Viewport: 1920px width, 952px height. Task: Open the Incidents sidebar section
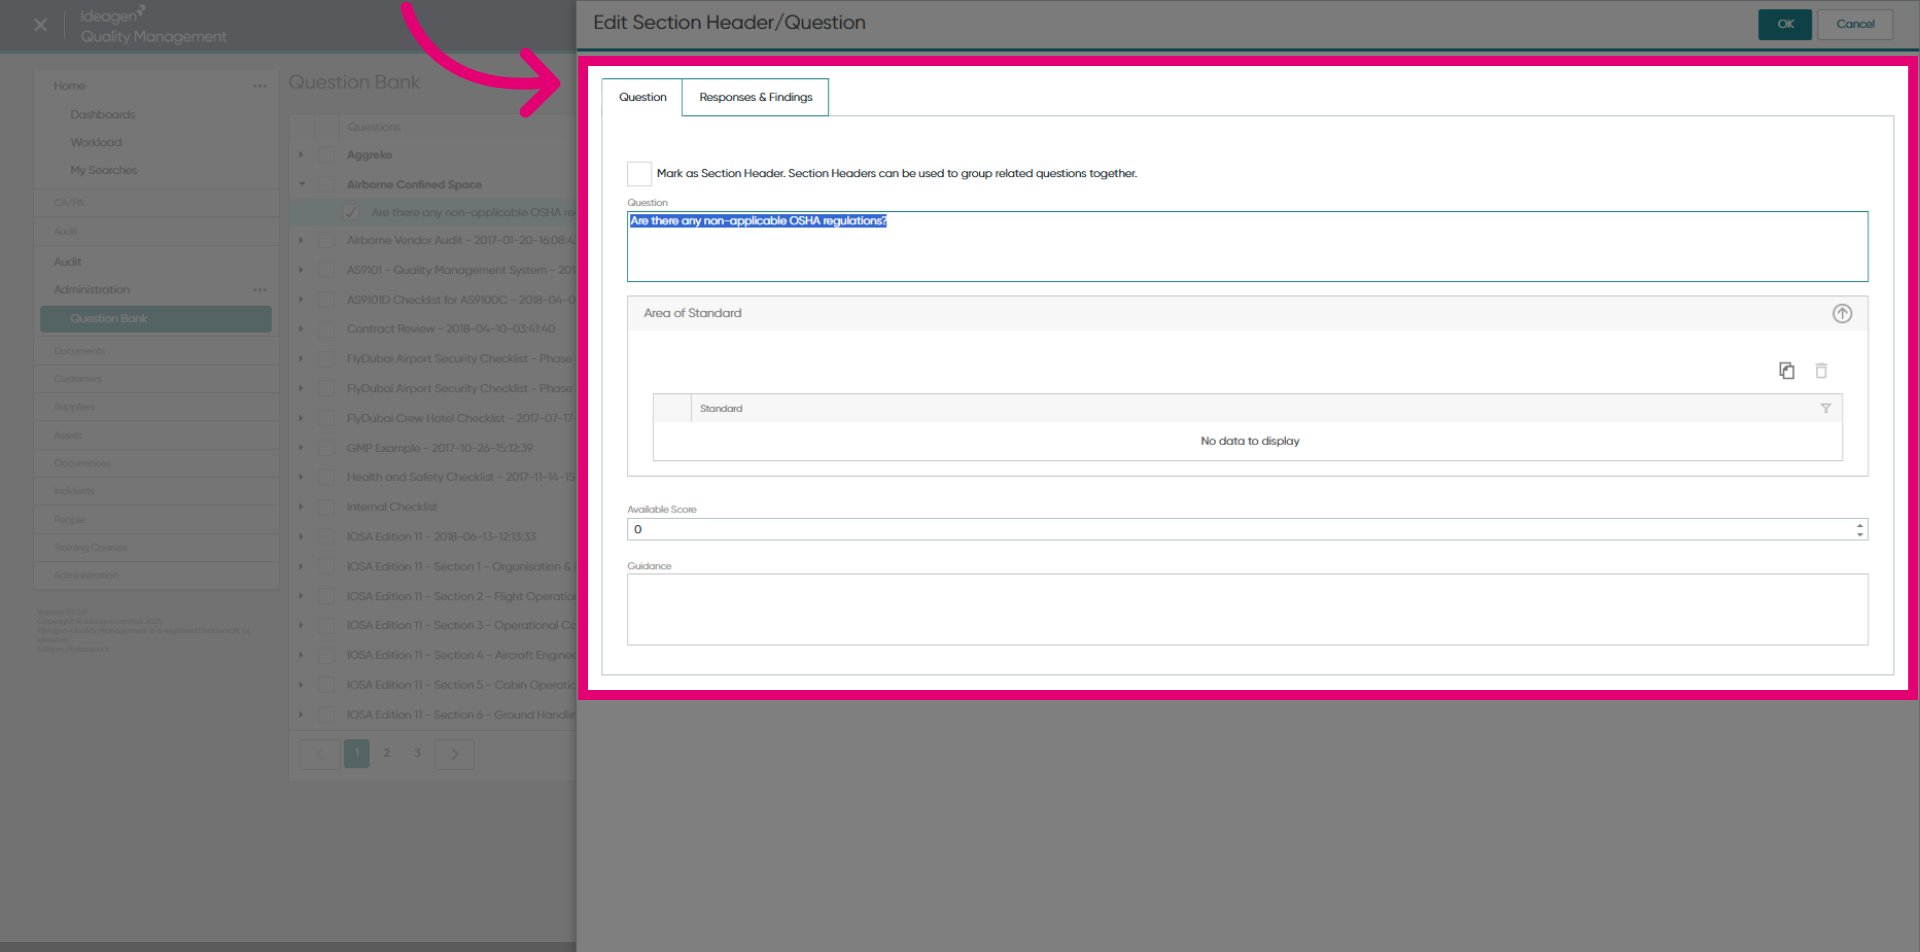click(73, 491)
